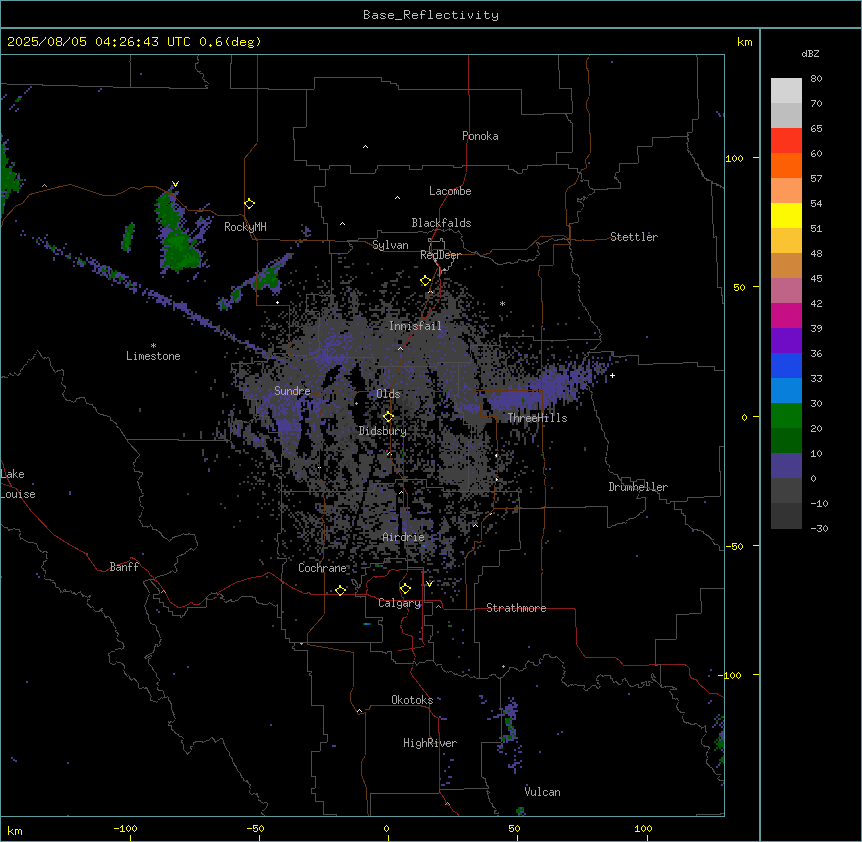Click the white plus marker east of ThreeHills

612,375
